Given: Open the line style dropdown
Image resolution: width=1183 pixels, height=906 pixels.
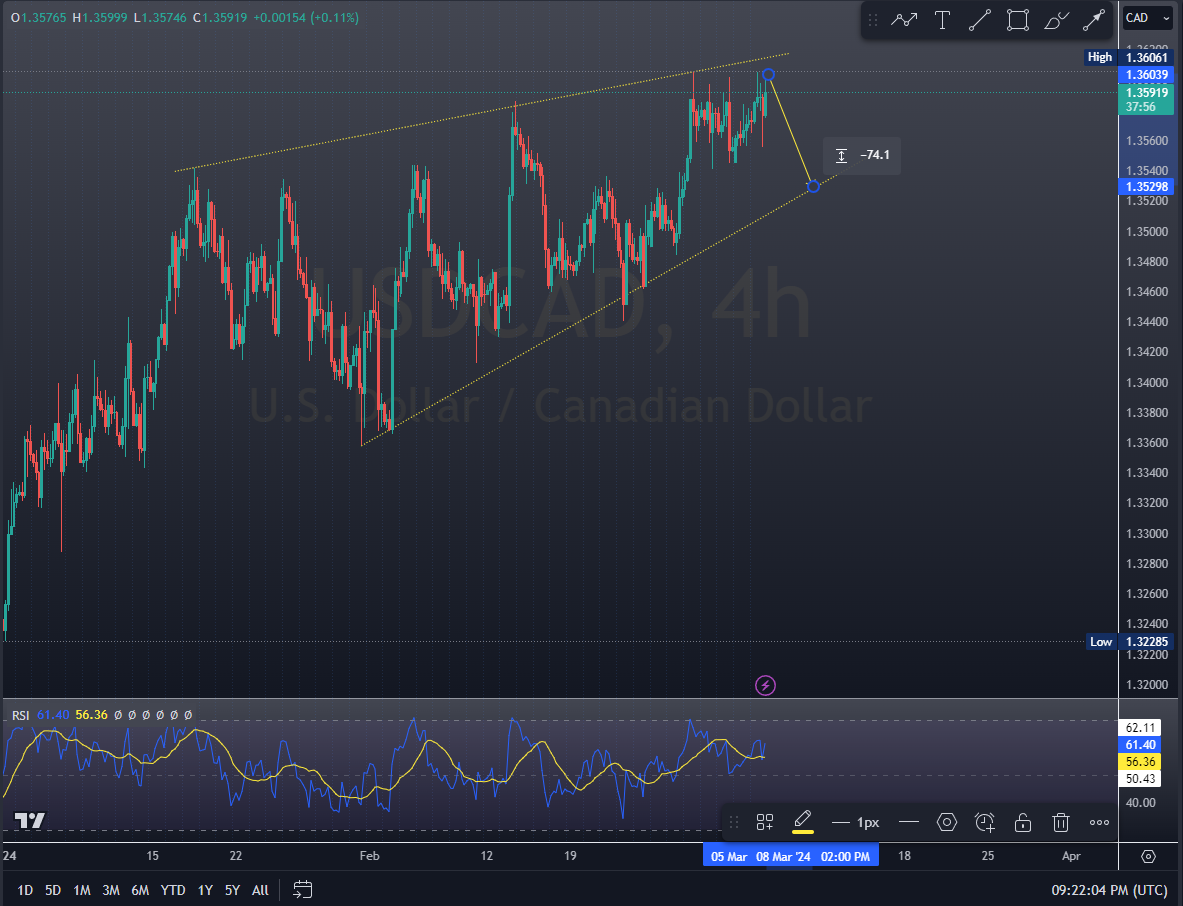Looking at the screenshot, I should click(909, 822).
